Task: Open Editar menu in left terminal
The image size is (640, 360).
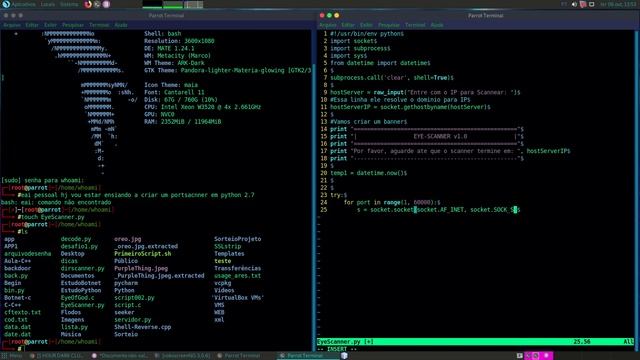Action: click(x=32, y=25)
